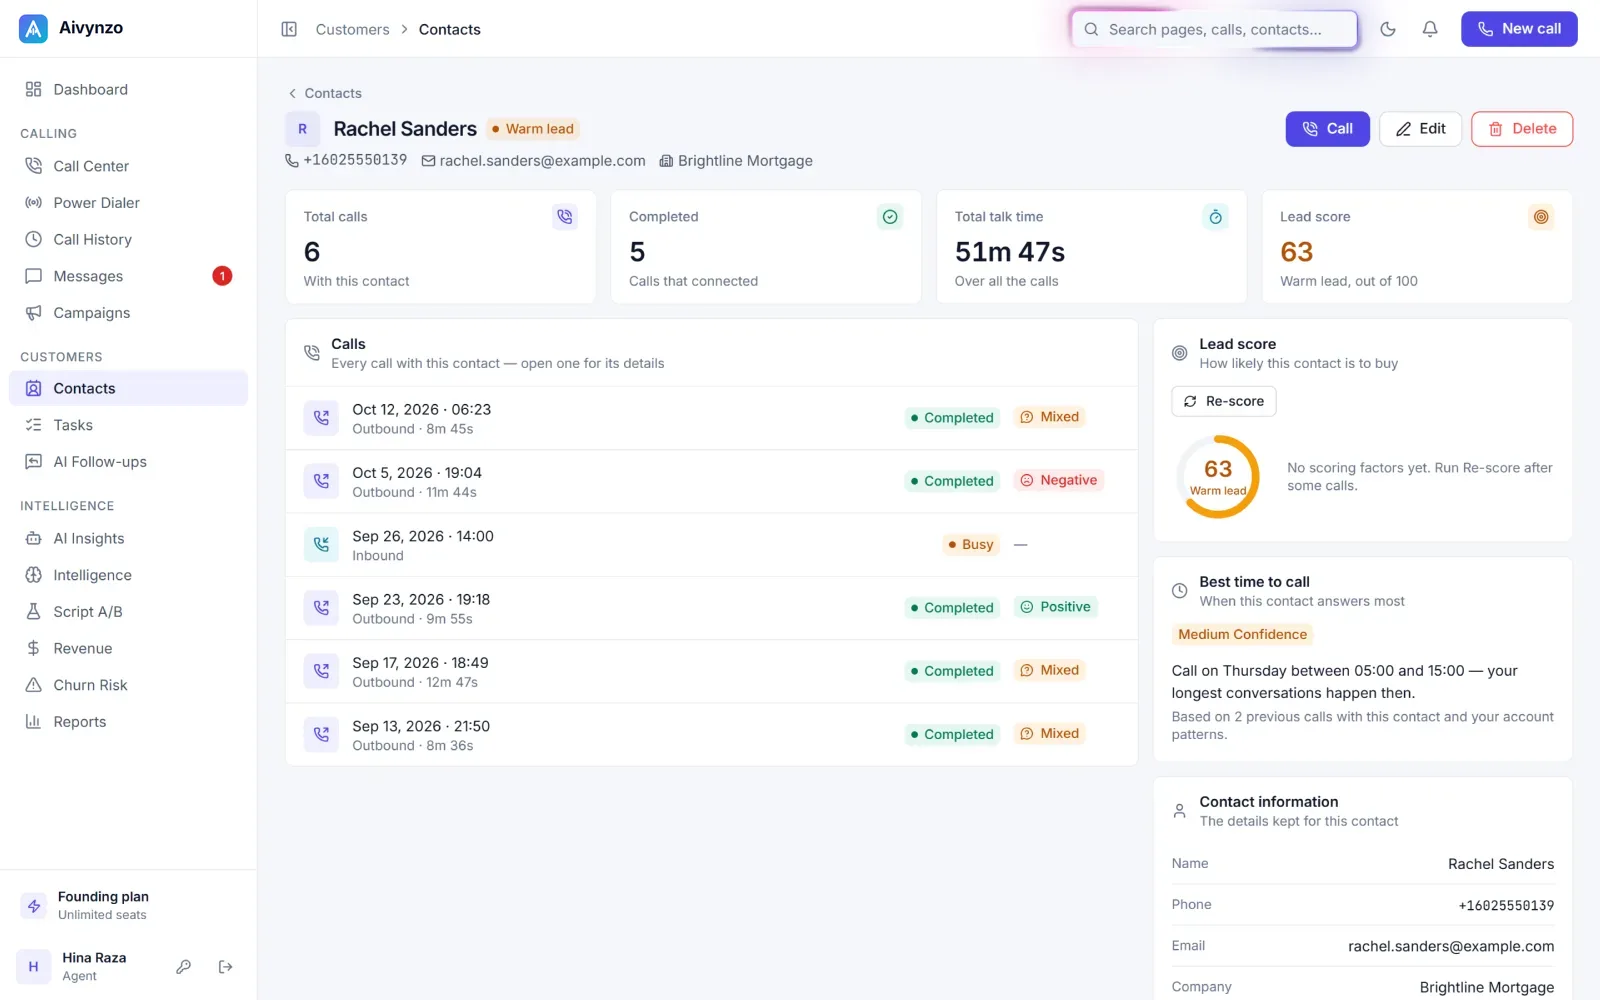
Task: Open Power Dialer
Action: pos(128,203)
